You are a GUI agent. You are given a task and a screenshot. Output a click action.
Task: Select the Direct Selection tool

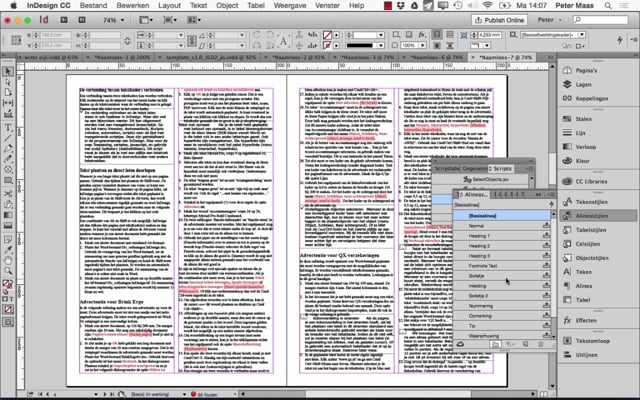point(8,82)
